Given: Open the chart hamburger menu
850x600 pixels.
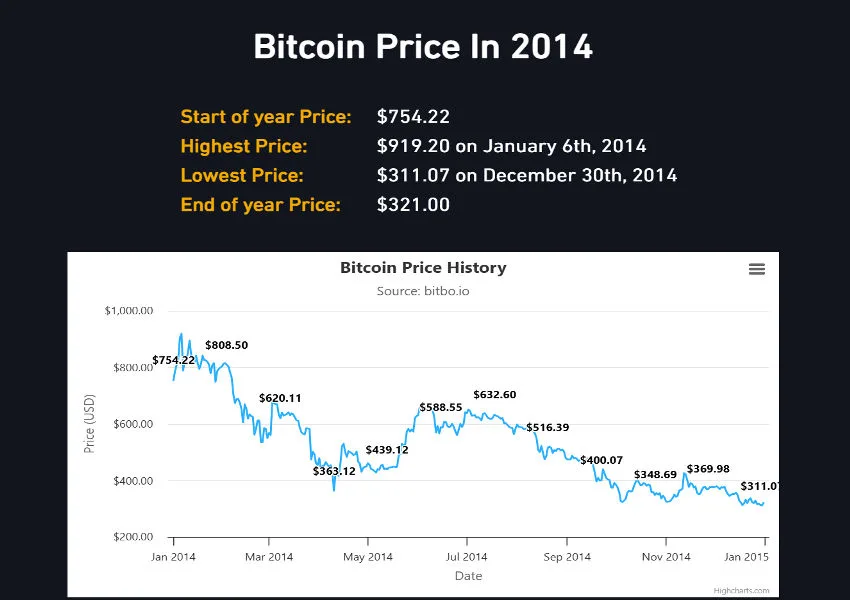Looking at the screenshot, I should [x=757, y=269].
